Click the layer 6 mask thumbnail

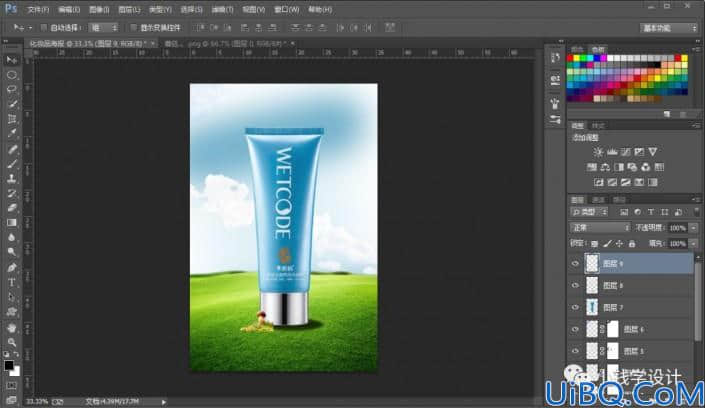click(613, 329)
